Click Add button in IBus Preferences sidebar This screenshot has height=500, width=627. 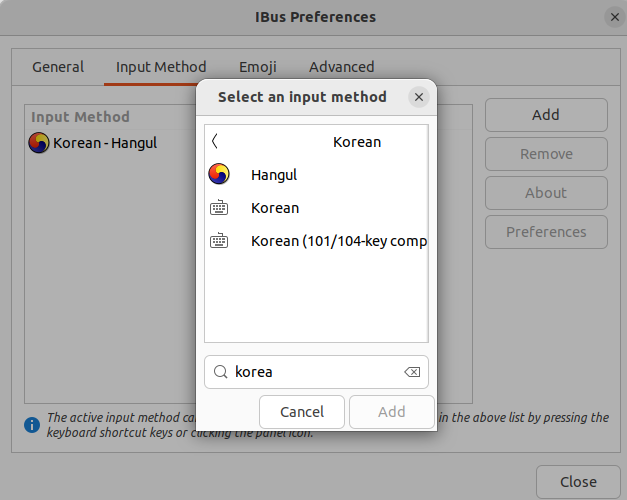coord(546,115)
